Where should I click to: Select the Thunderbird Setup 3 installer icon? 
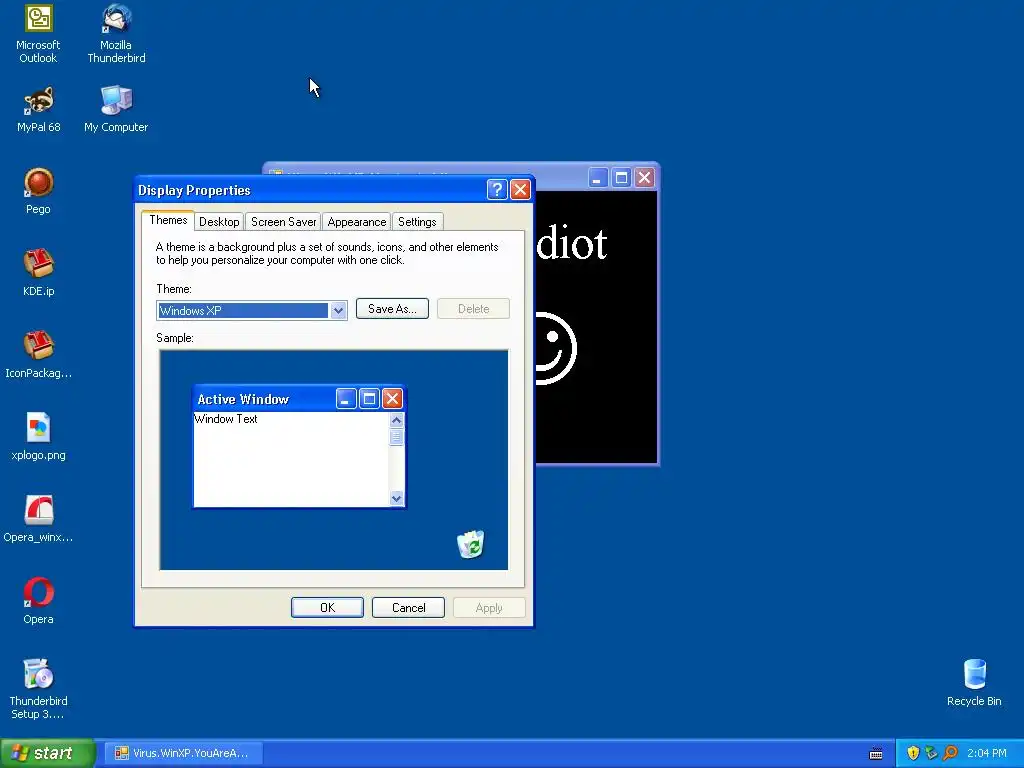point(39,689)
